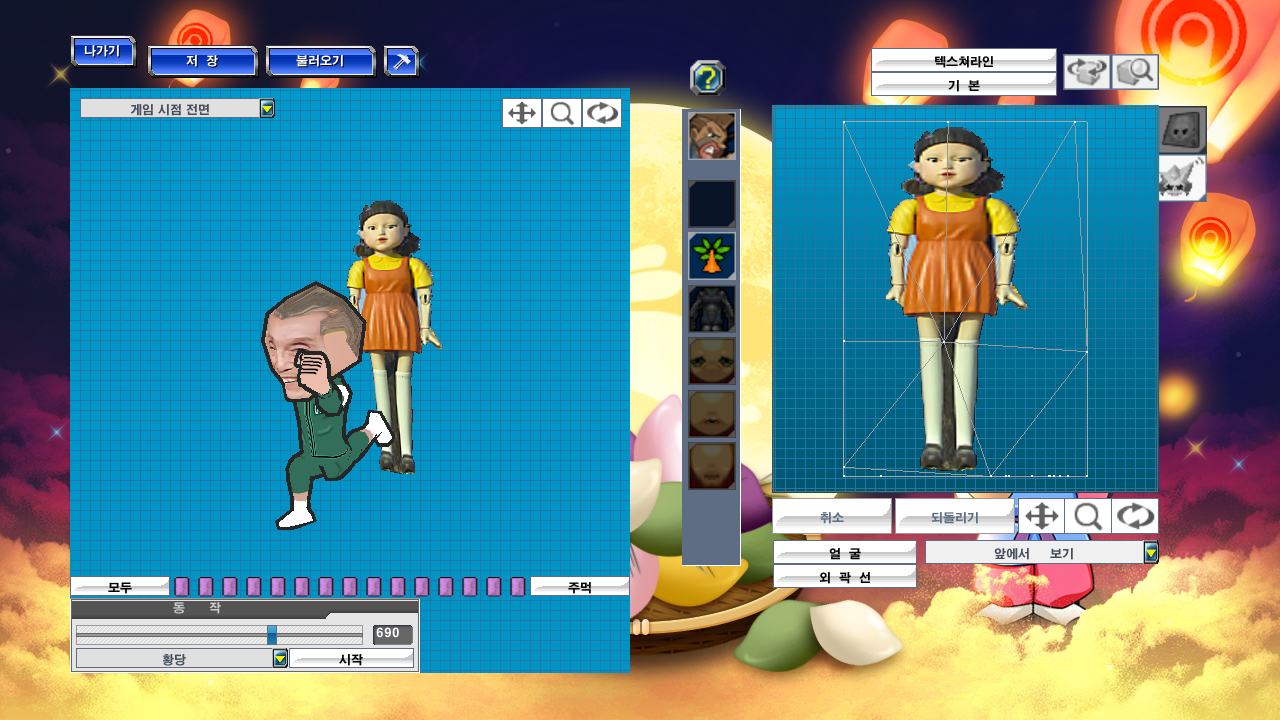This screenshot has width=1280, height=720.
Task: Select the empty dark thumbnail slot
Action: (711, 204)
